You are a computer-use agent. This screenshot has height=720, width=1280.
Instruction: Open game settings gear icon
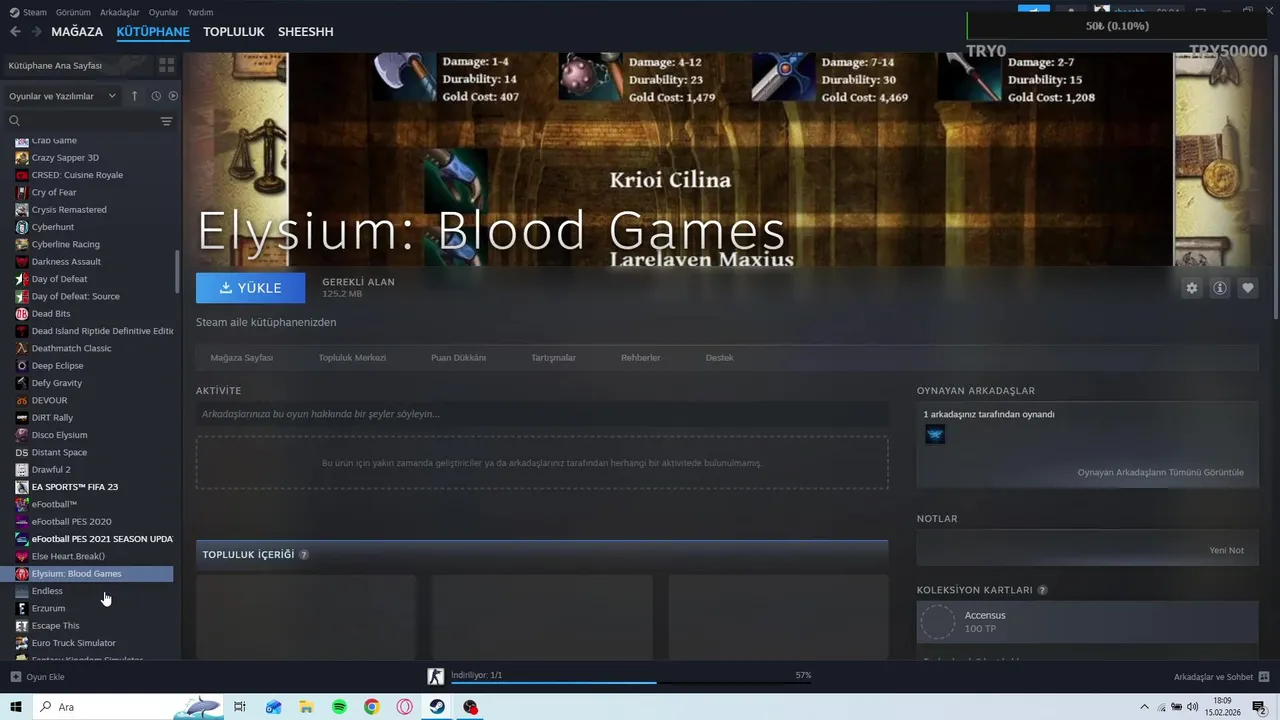point(1191,288)
